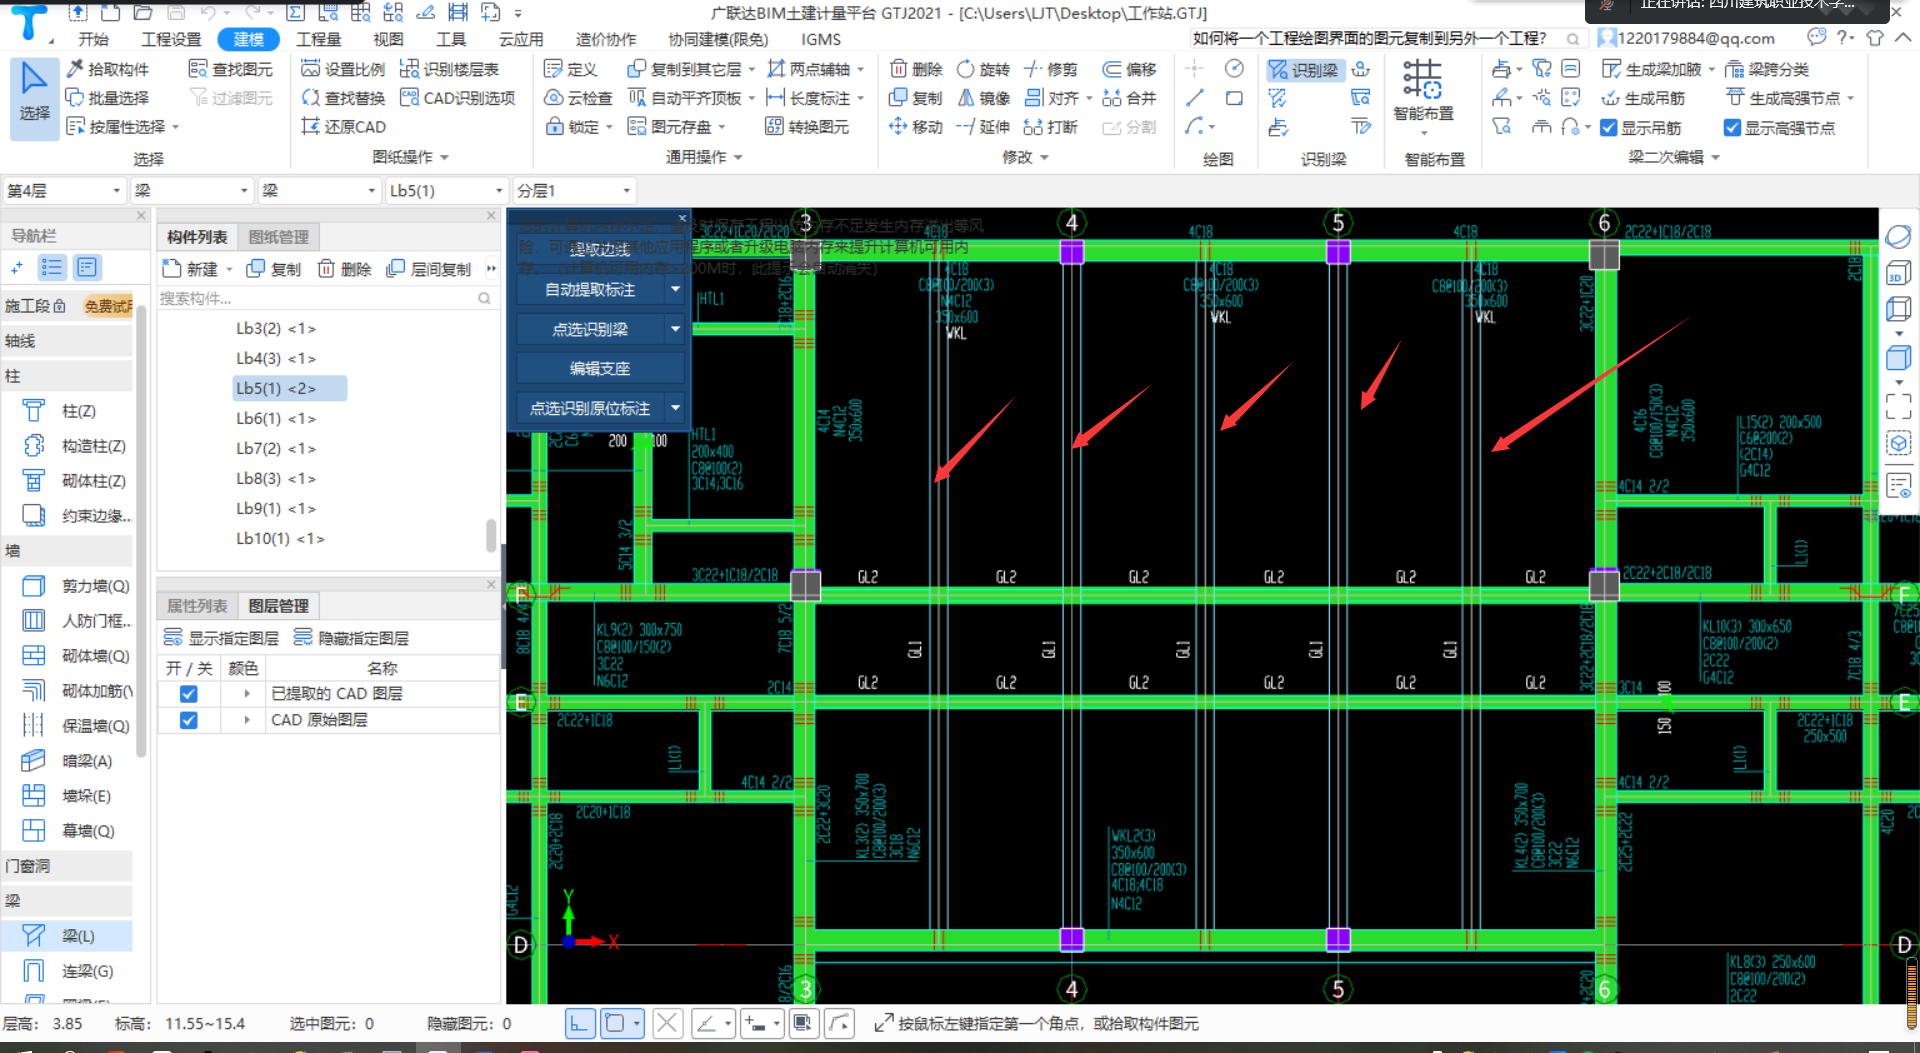Click 转换图元 convert element tool
Screen dimensions: 1920x1053
(x=807, y=127)
